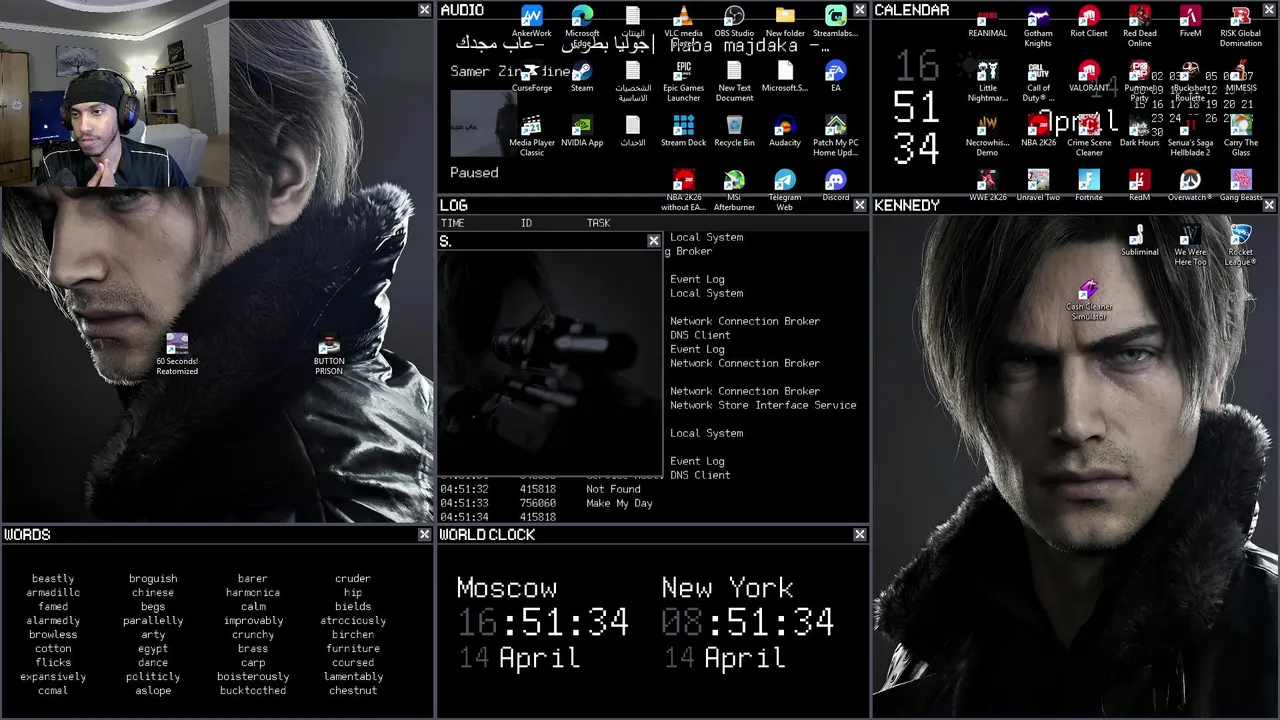
Task: Open RISK Global Domination shortcut
Action: click(x=1241, y=26)
